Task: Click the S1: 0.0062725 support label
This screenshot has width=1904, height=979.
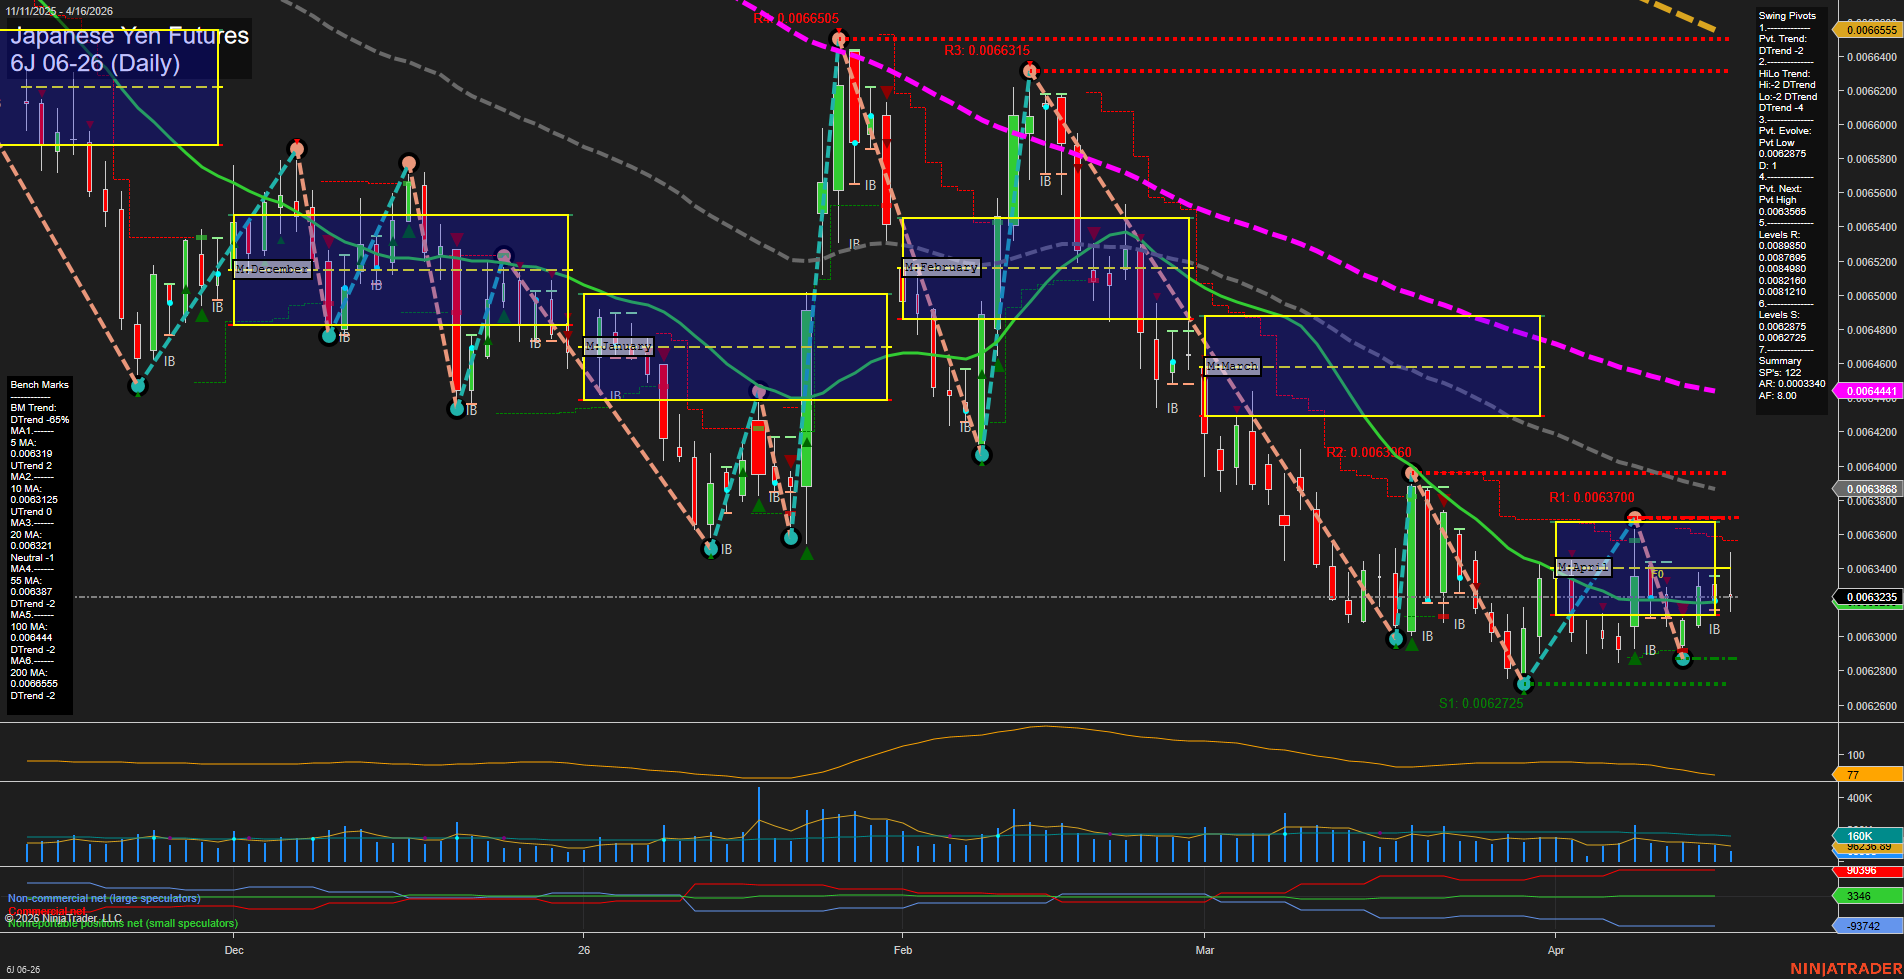Action: click(1481, 702)
